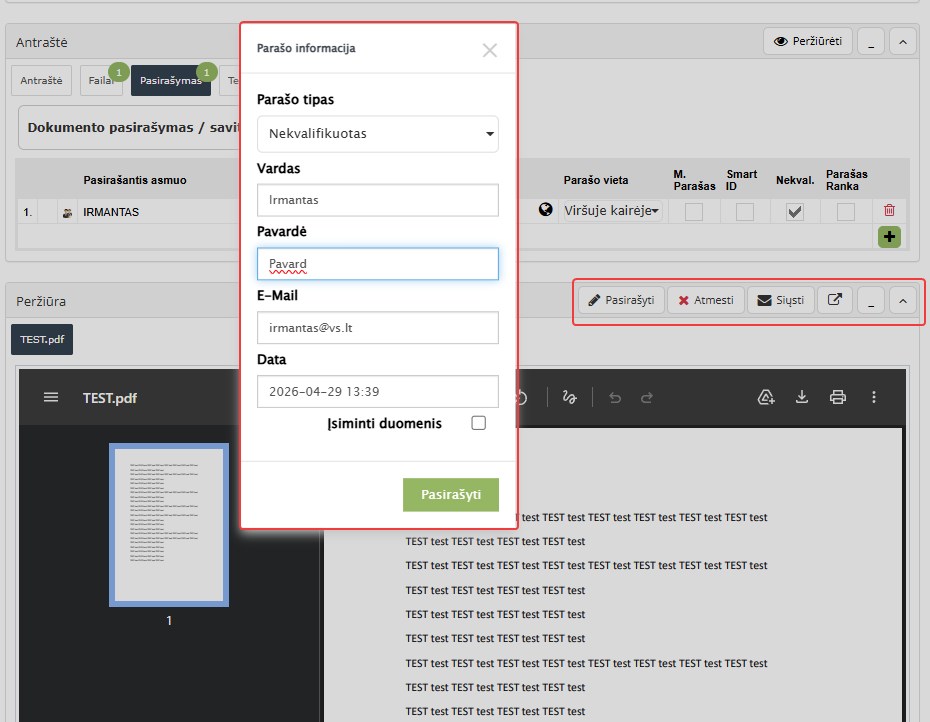Click TEST.pdf title in viewer toolbar
Screen dimensions: 930x722
tap(110, 398)
